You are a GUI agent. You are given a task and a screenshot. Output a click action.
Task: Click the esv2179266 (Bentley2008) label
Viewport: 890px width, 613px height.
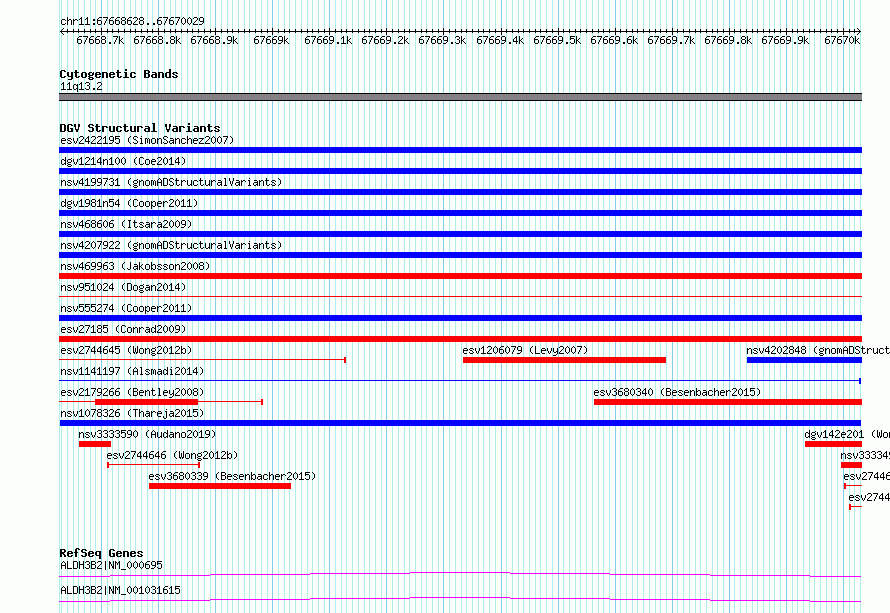[x=132, y=392]
